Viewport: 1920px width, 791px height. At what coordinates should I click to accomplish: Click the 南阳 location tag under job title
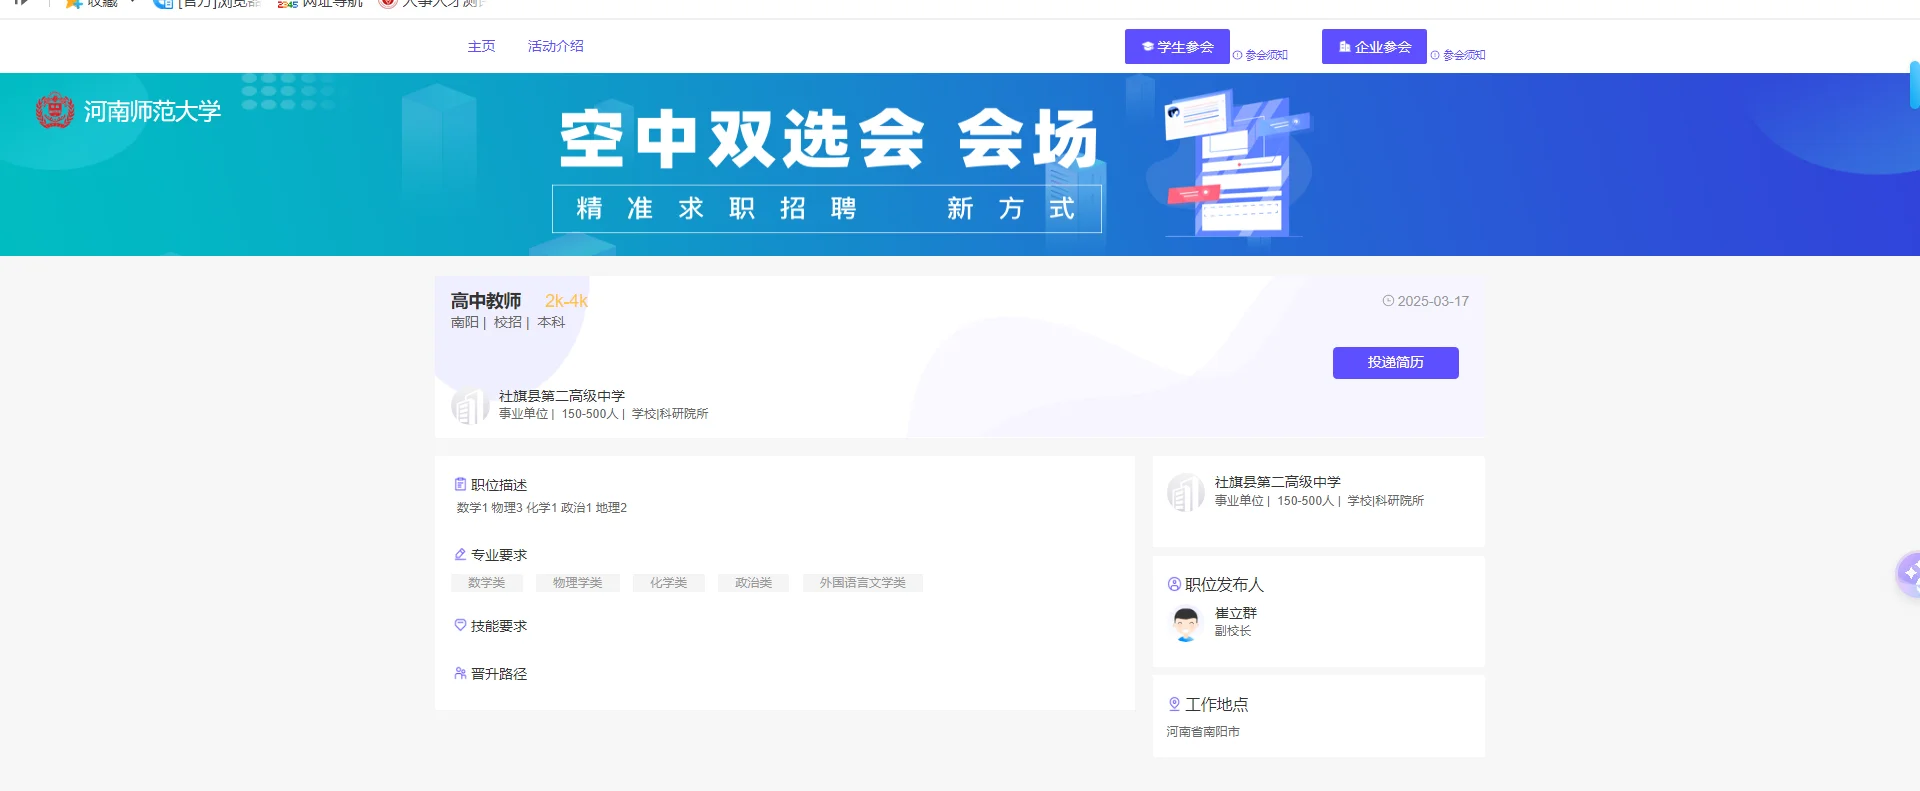(x=464, y=322)
